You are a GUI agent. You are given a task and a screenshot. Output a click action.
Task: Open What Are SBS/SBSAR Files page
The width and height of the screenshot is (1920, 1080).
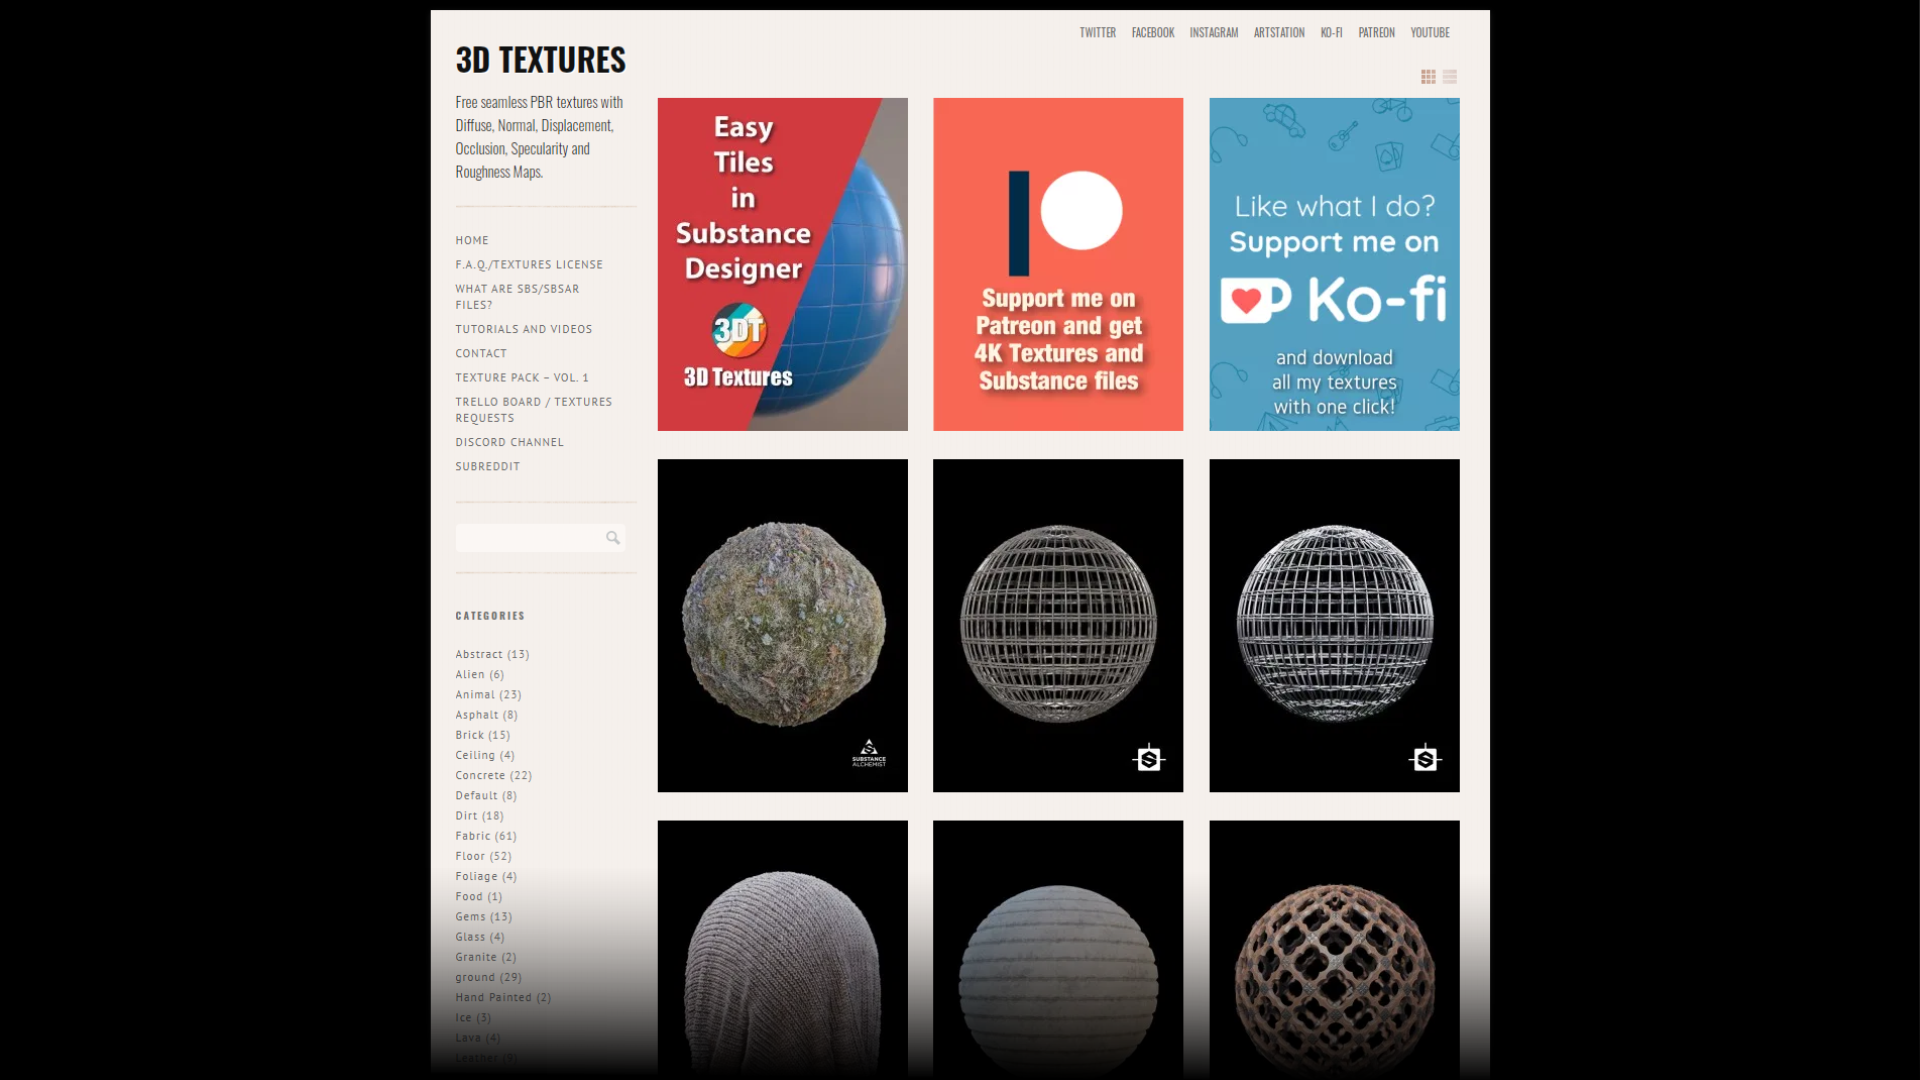[x=517, y=297]
